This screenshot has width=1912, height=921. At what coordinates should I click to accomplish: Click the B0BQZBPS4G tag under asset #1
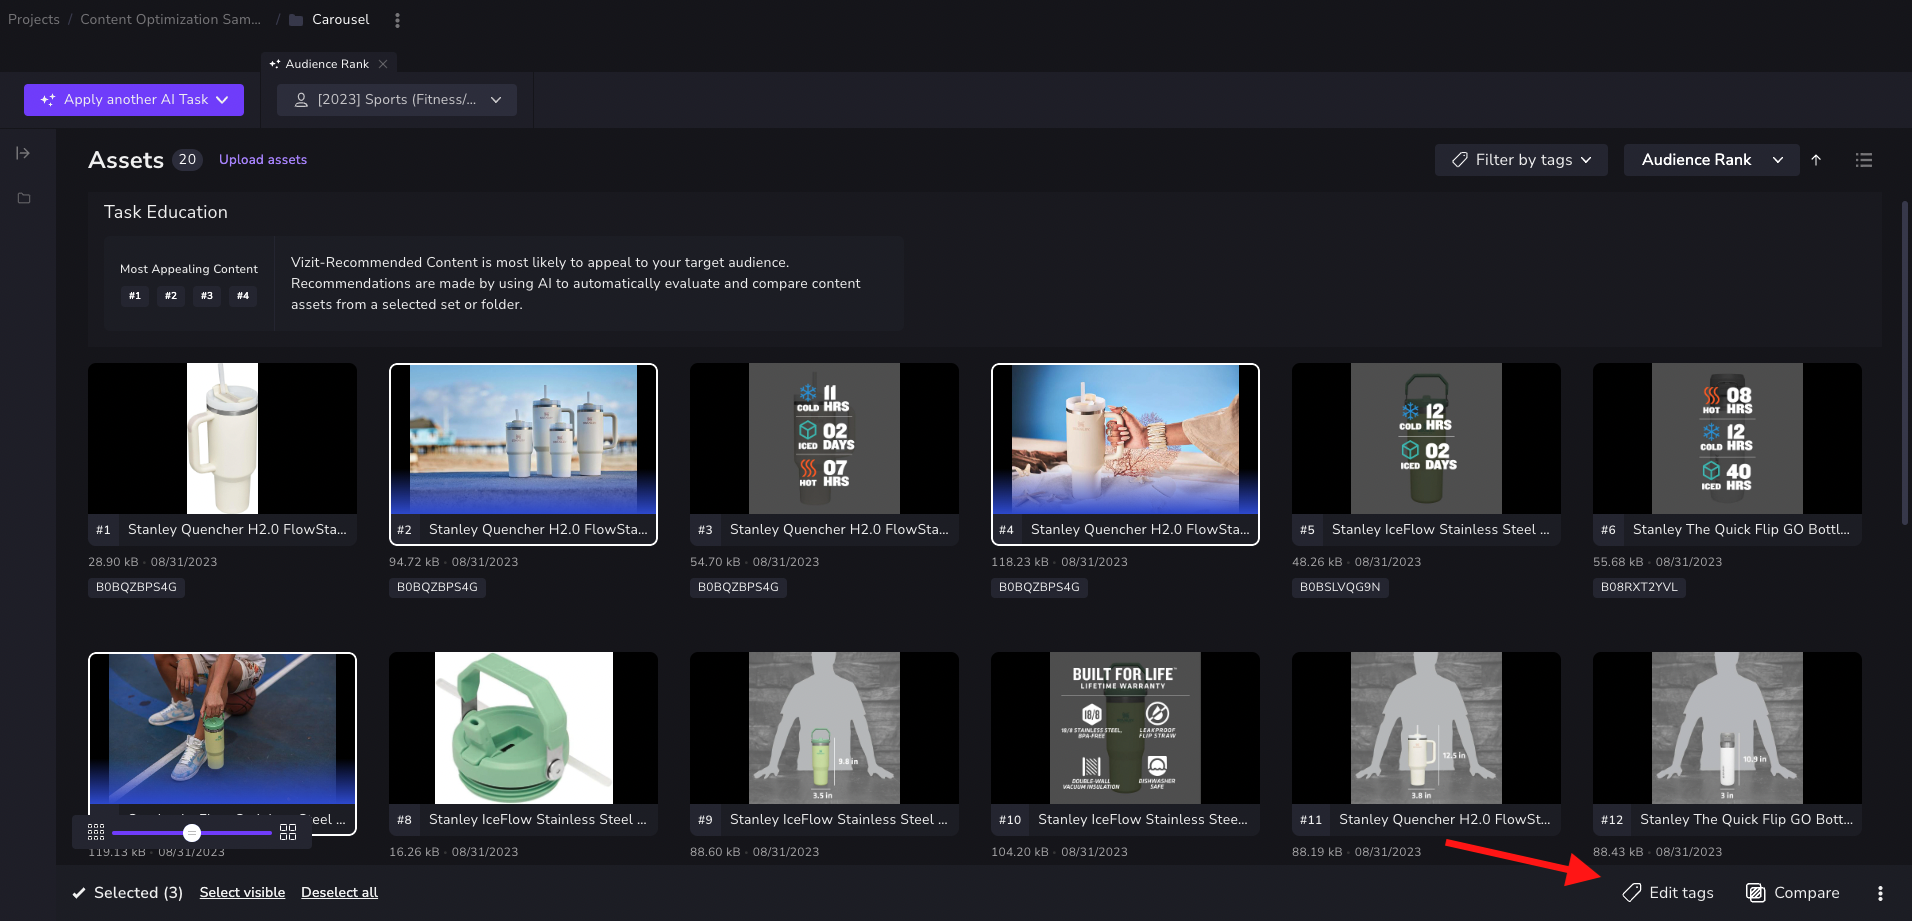pyautogui.click(x=136, y=588)
